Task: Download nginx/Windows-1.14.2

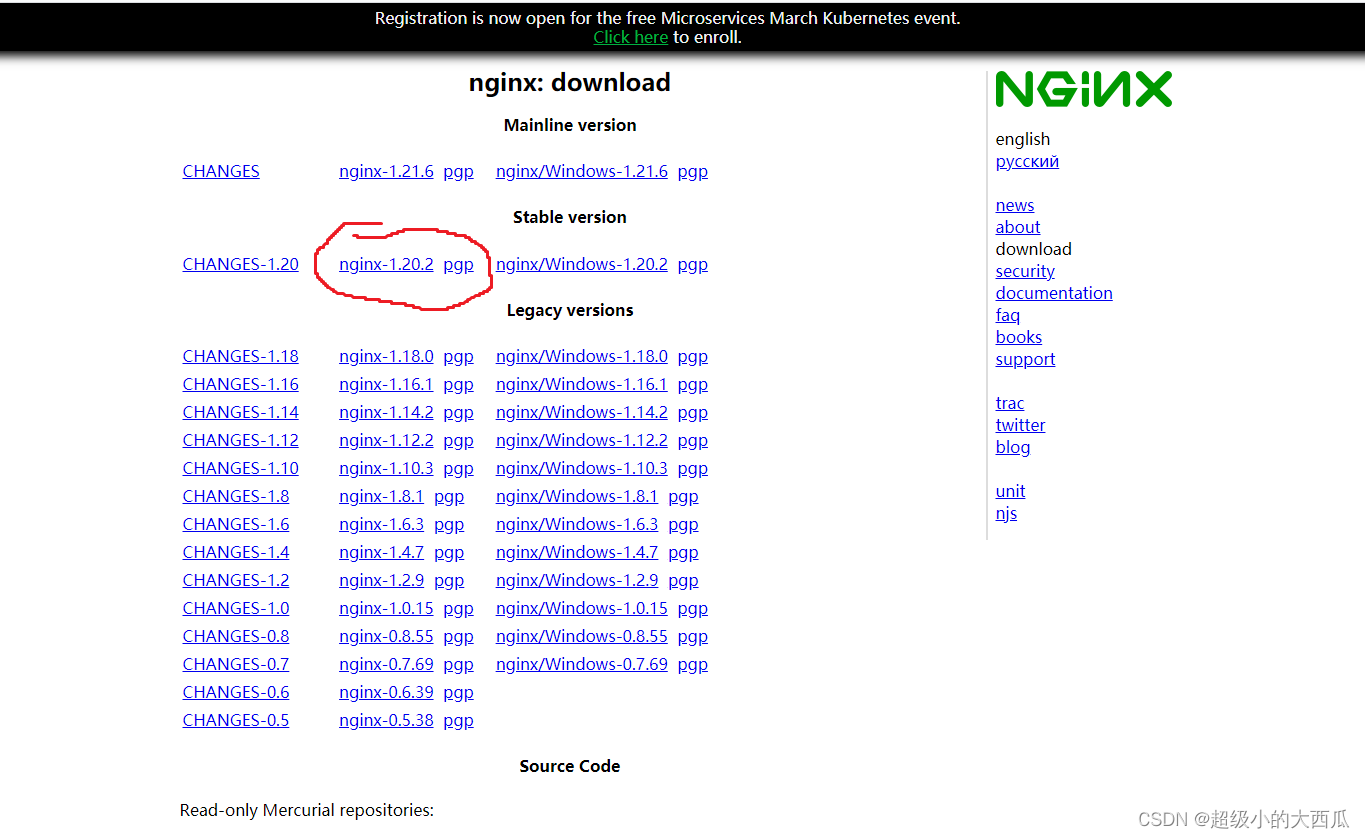Action: 582,412
